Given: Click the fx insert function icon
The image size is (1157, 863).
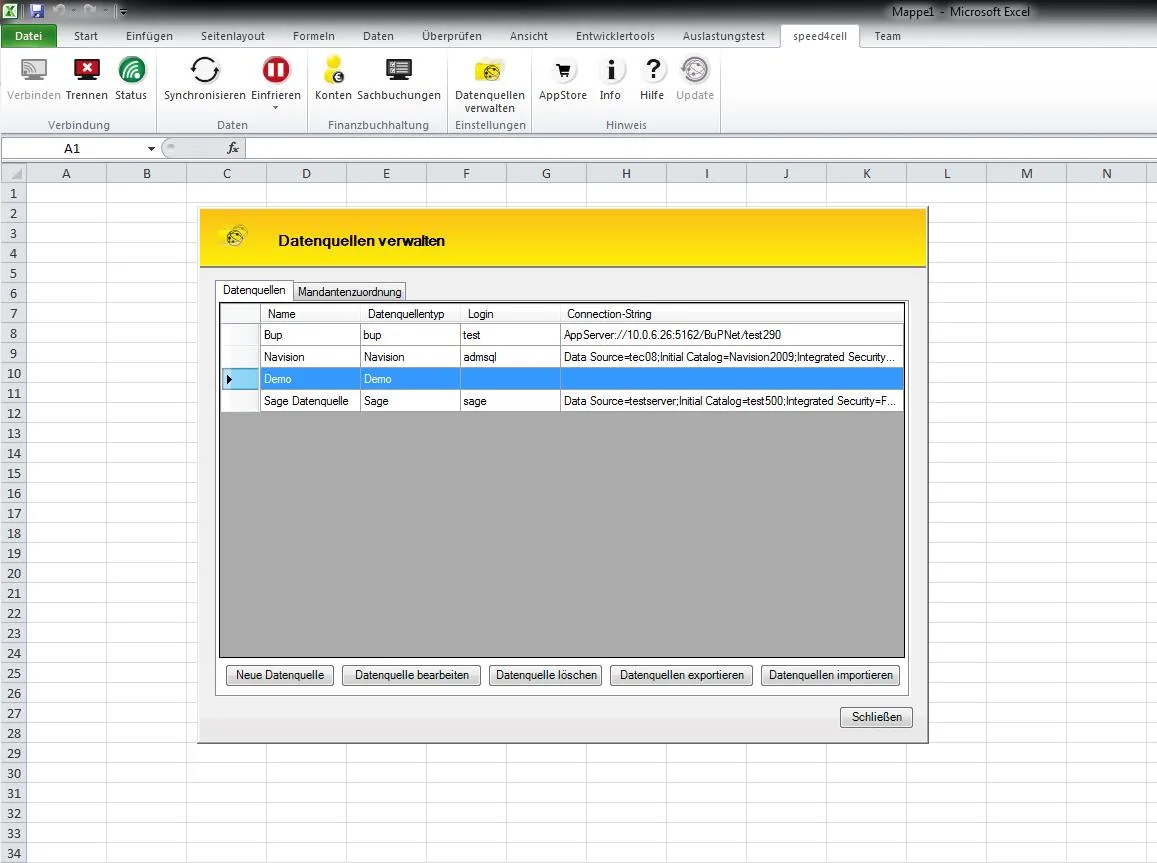Looking at the screenshot, I should [x=233, y=148].
